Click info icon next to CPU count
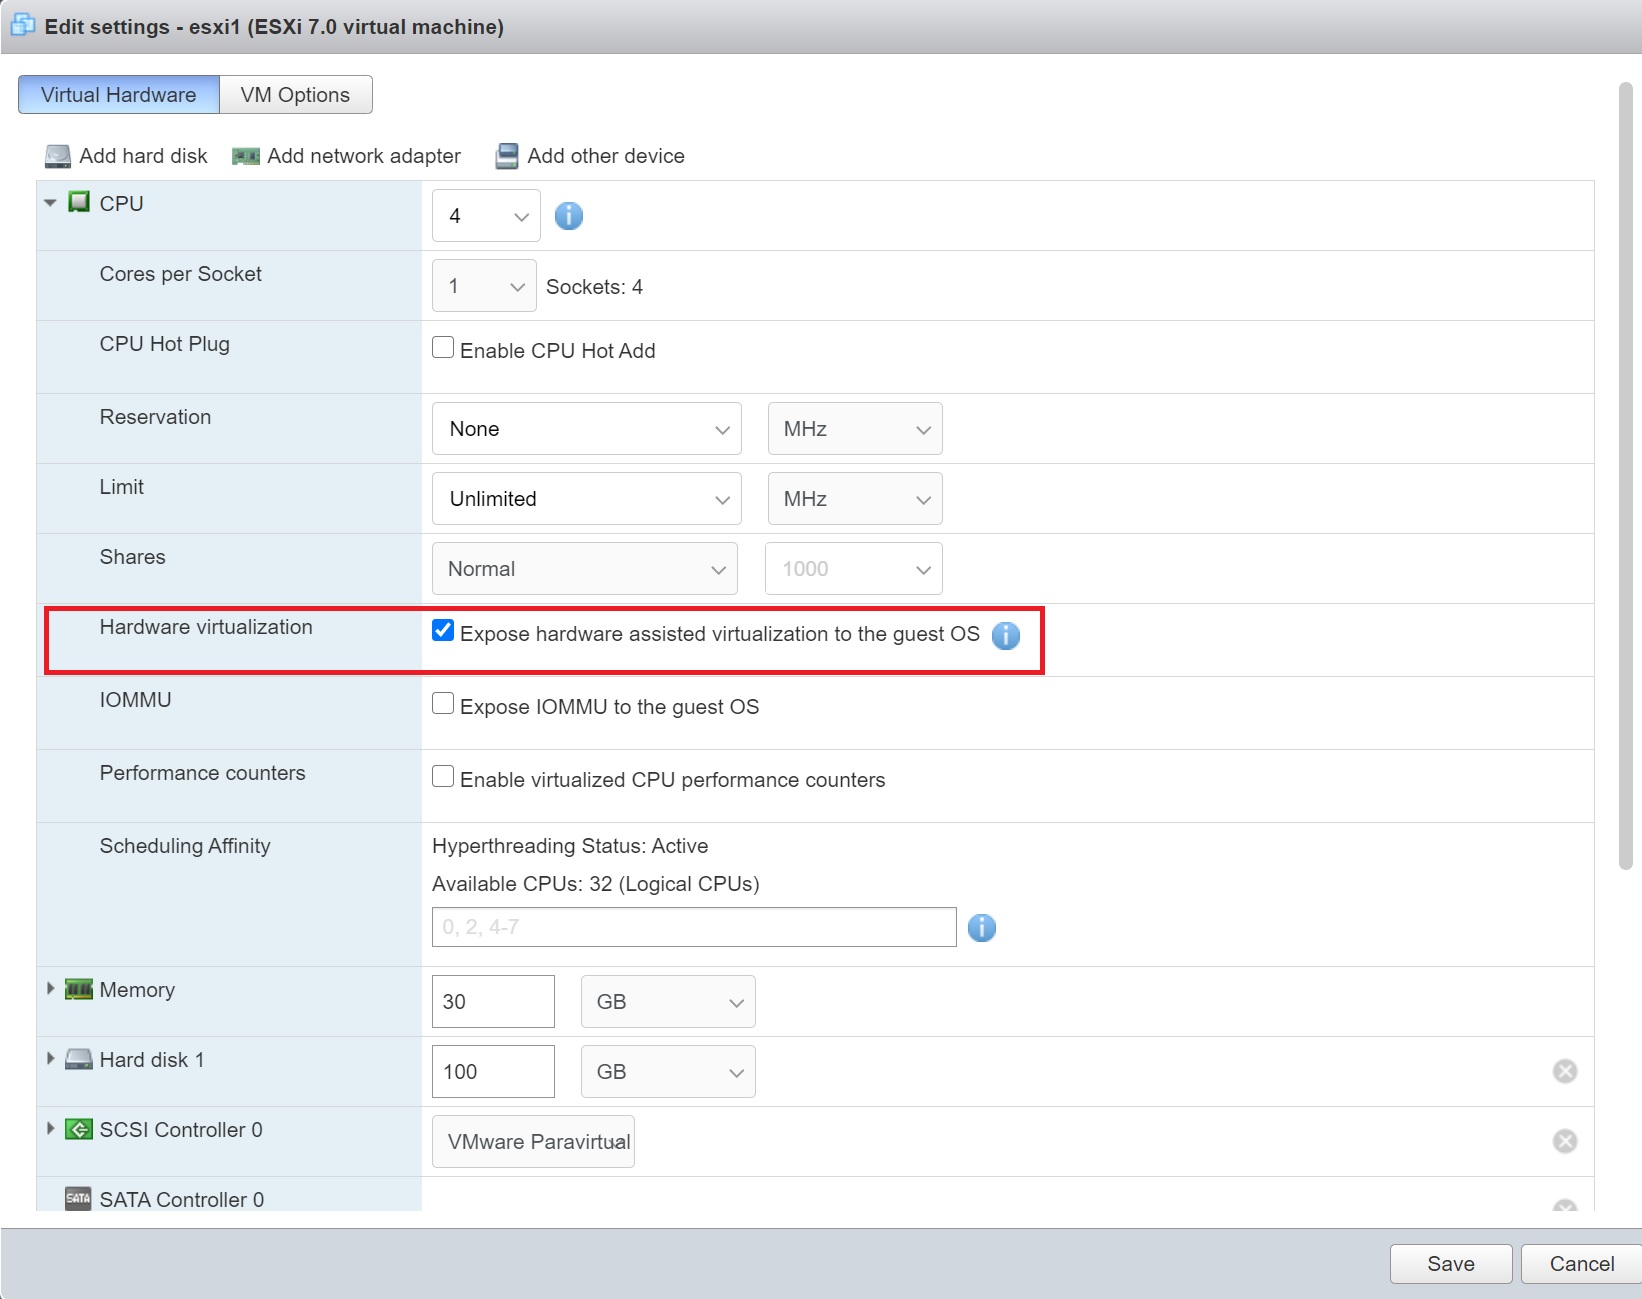 click(x=568, y=216)
